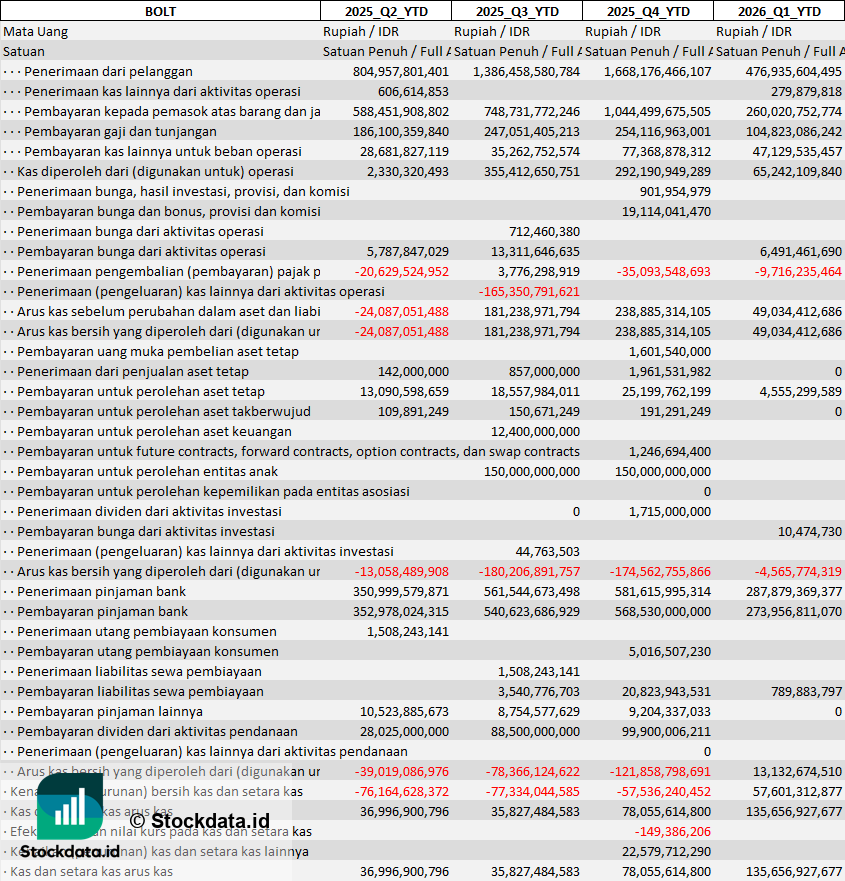Viewport: 845px width, 881px height.
Task: Select Penerimaan dividen dari aktivitas investasi row
Action: coord(422,512)
